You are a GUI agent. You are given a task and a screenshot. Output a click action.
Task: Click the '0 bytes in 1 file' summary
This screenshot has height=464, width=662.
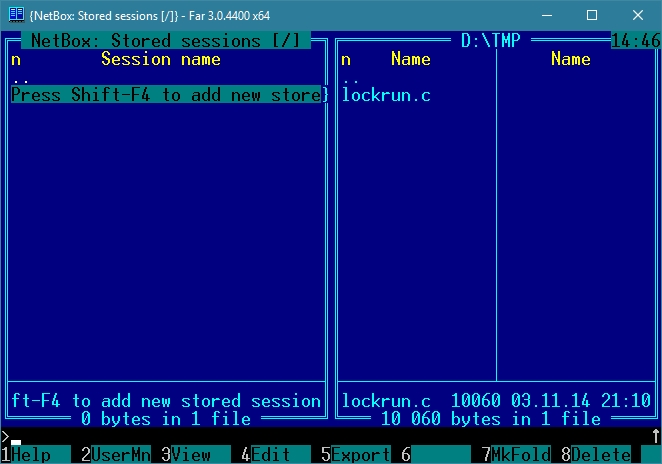[166, 419]
